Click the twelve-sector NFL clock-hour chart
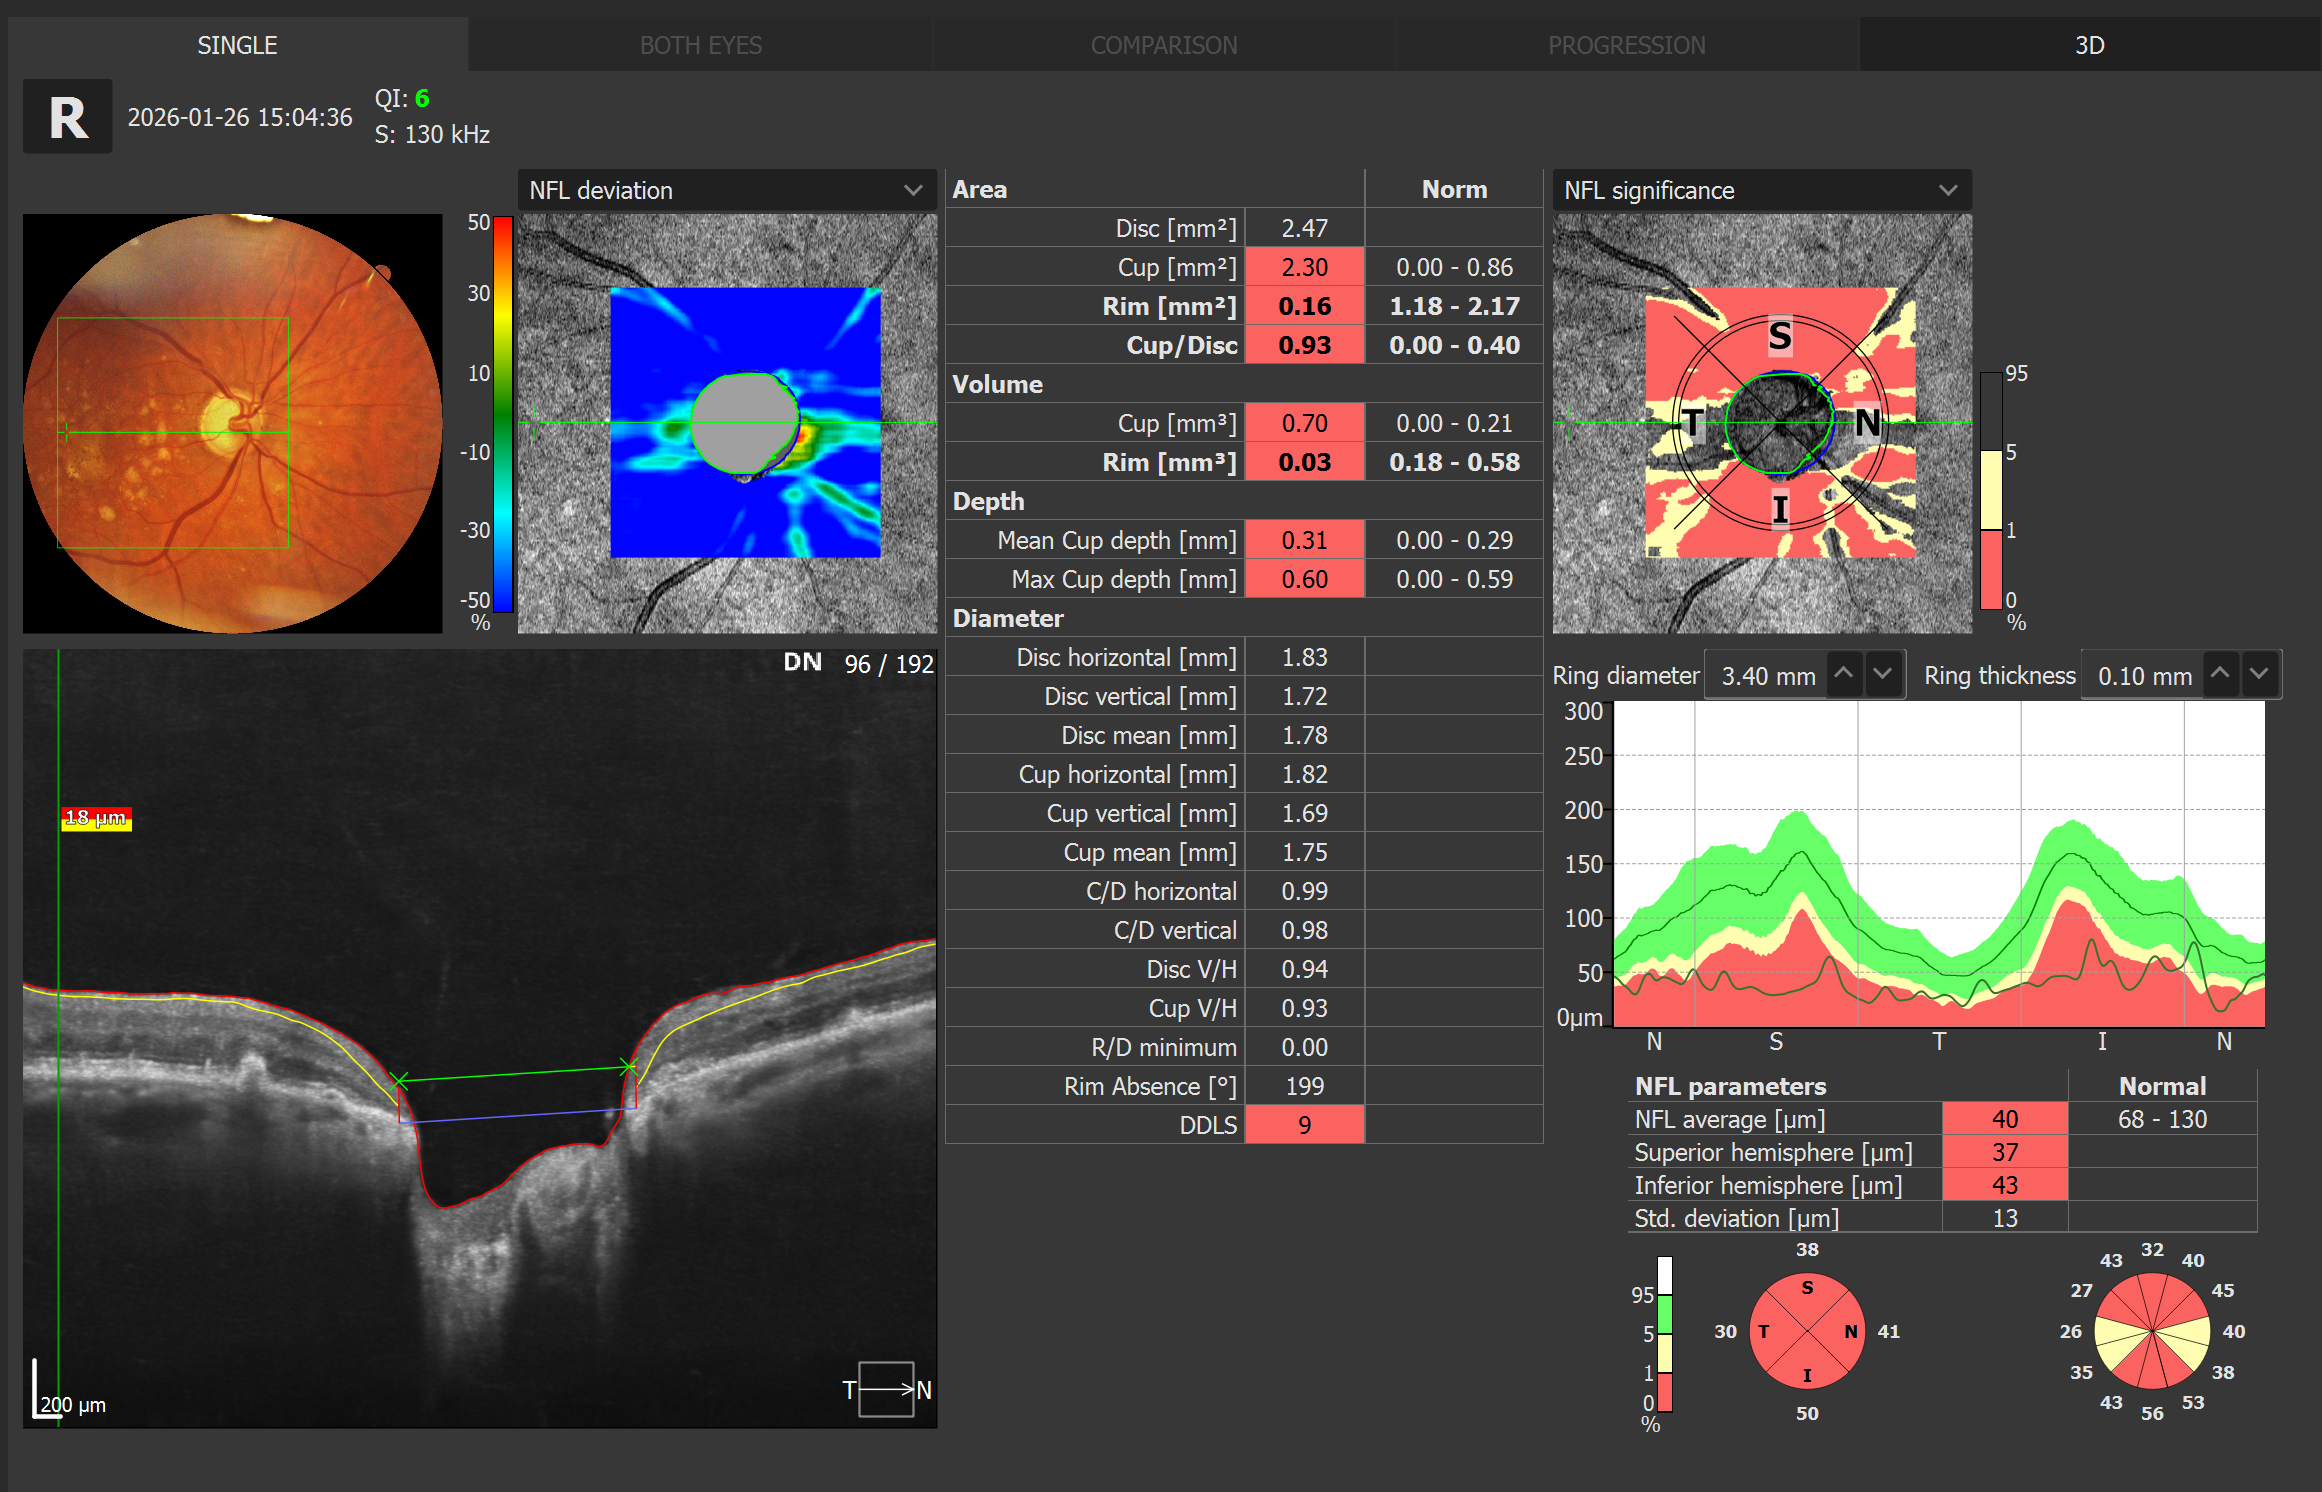 point(2152,1331)
